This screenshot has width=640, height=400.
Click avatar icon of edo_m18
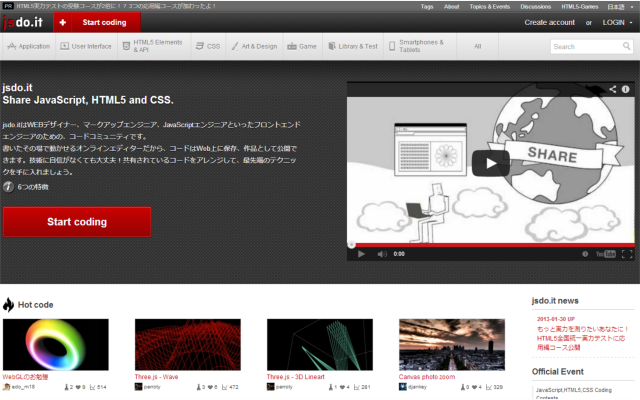click(7, 387)
